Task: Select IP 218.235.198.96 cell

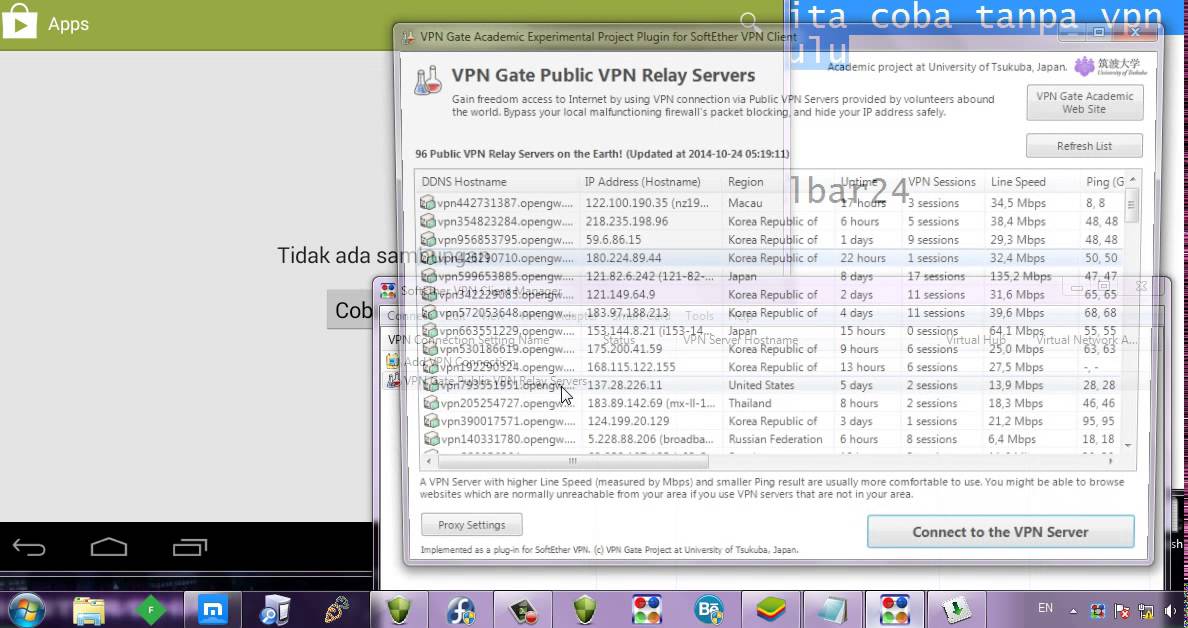Action: tap(627, 221)
